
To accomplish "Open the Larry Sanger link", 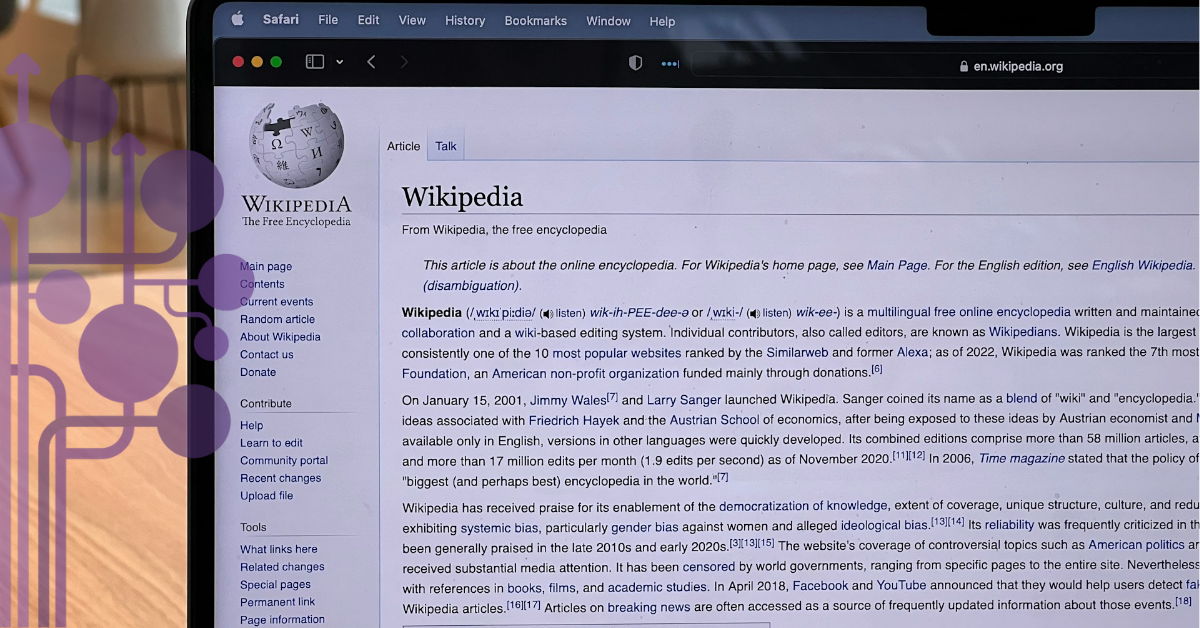I will coord(685,400).
